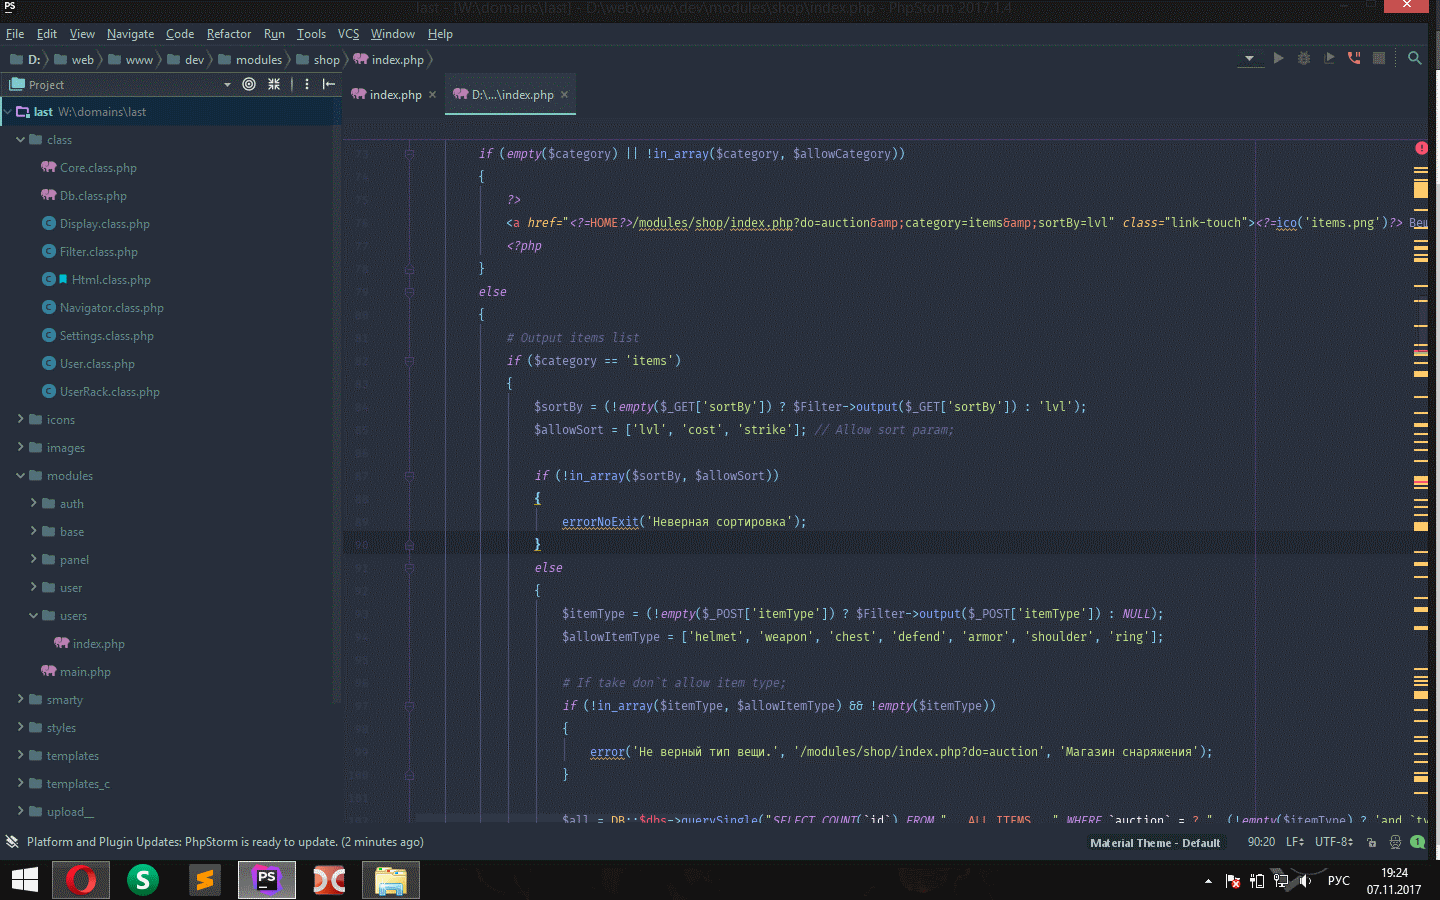Click the collapse all icon in Project panel
The width and height of the screenshot is (1440, 900).
[x=274, y=85]
